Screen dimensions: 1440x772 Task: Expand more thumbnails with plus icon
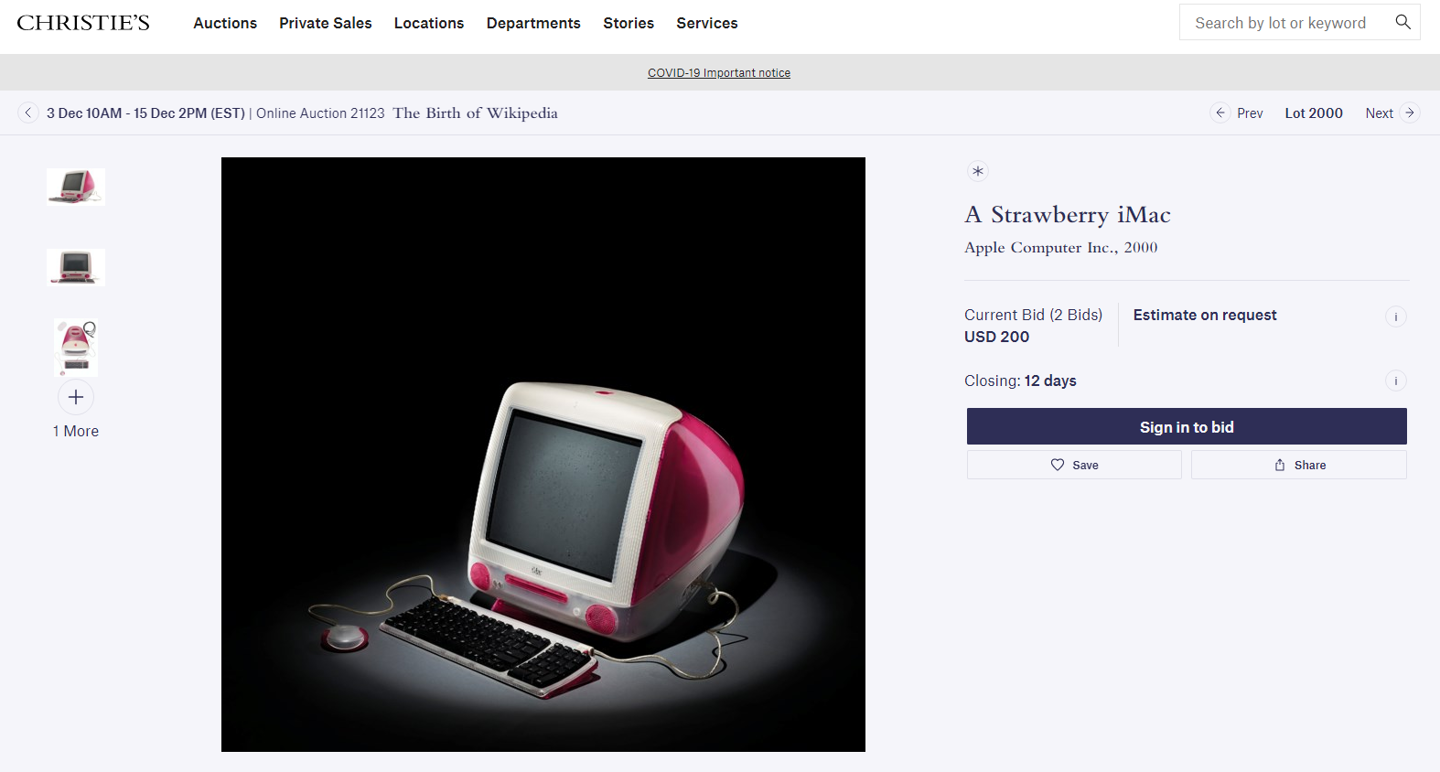pyautogui.click(x=76, y=397)
